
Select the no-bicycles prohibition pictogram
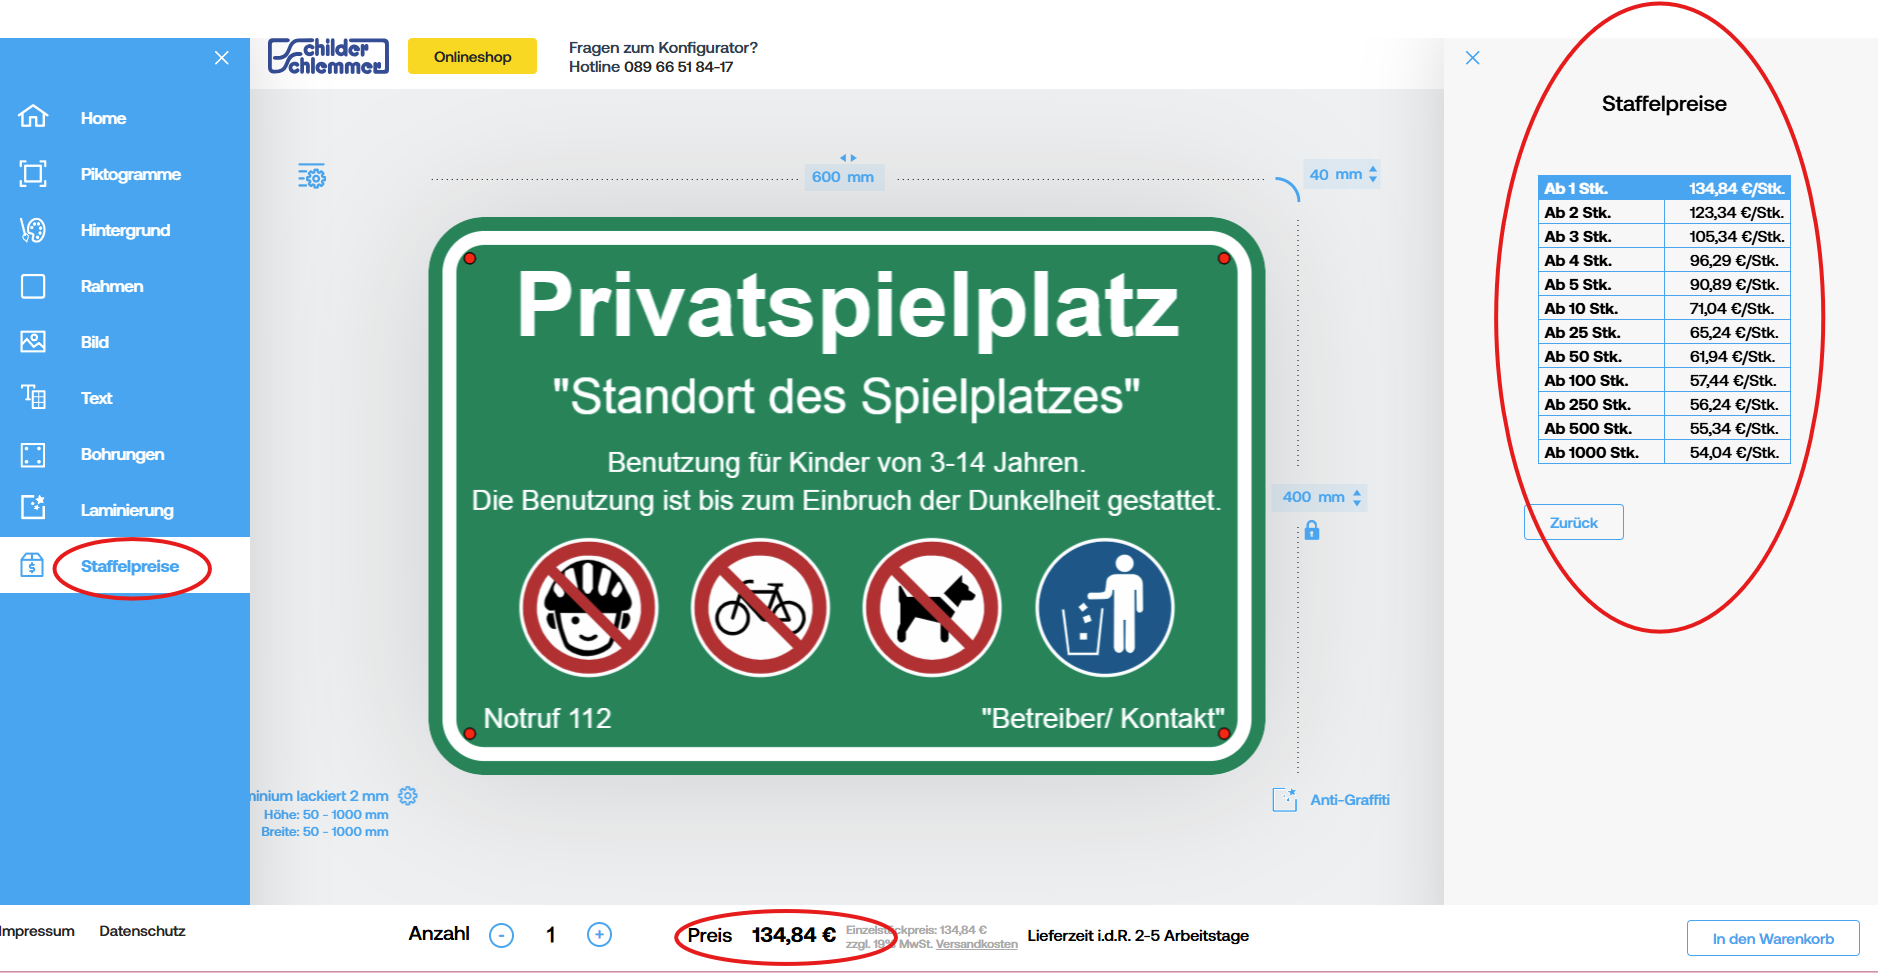pos(761,608)
